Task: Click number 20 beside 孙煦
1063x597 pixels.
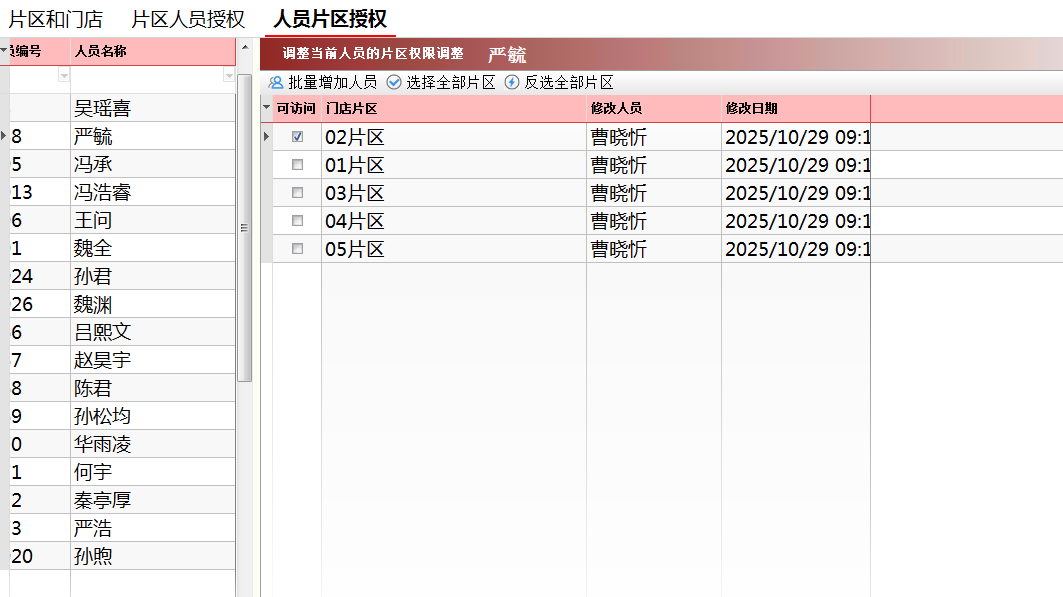Action: point(22,556)
